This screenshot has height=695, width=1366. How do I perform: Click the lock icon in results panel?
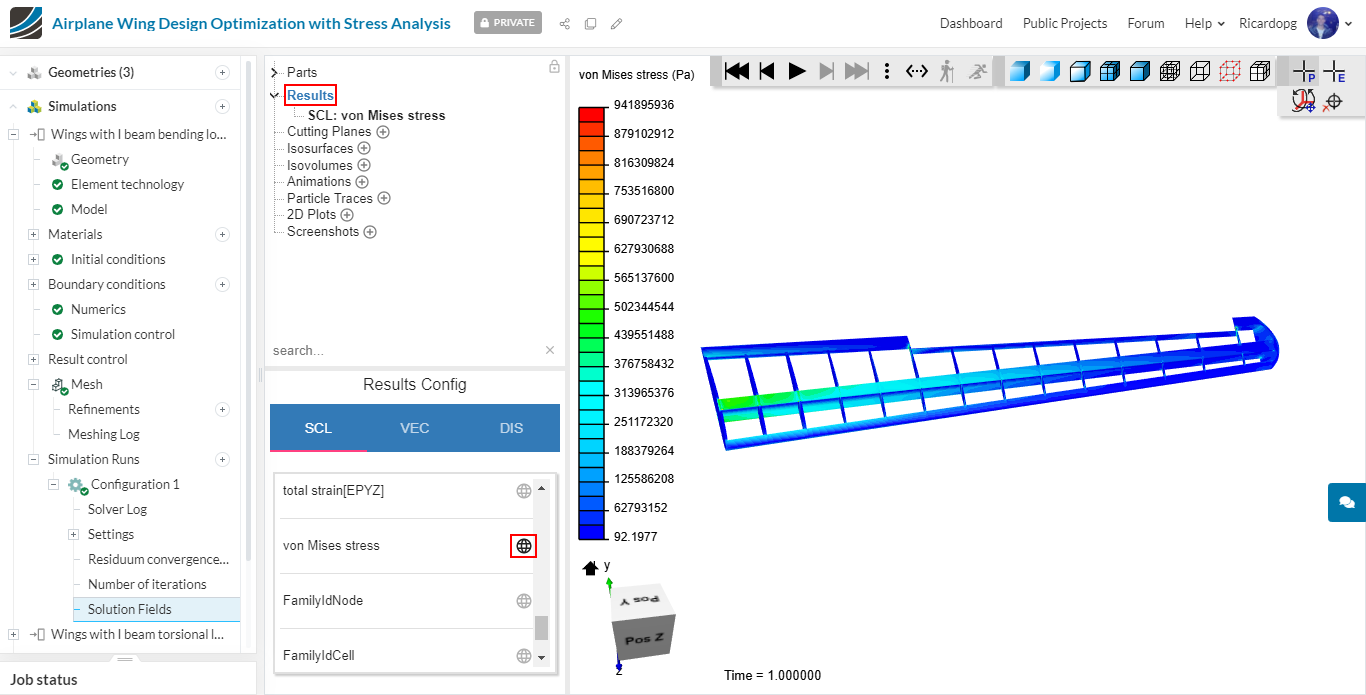pyautogui.click(x=554, y=67)
